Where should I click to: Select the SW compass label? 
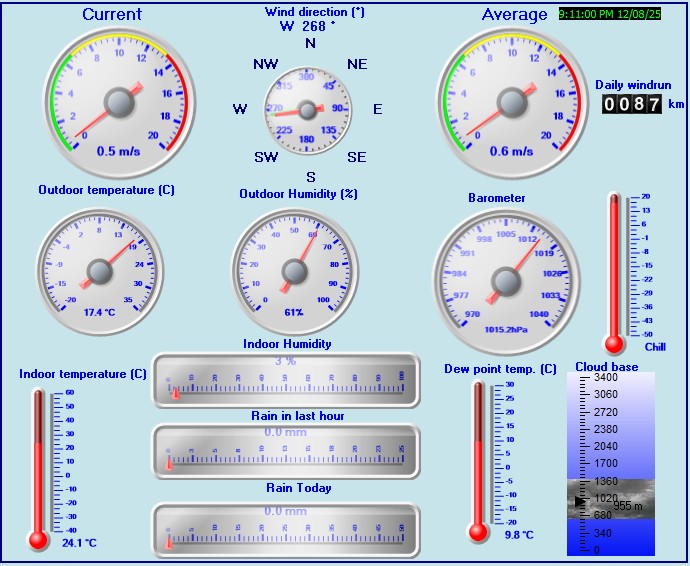click(x=266, y=157)
